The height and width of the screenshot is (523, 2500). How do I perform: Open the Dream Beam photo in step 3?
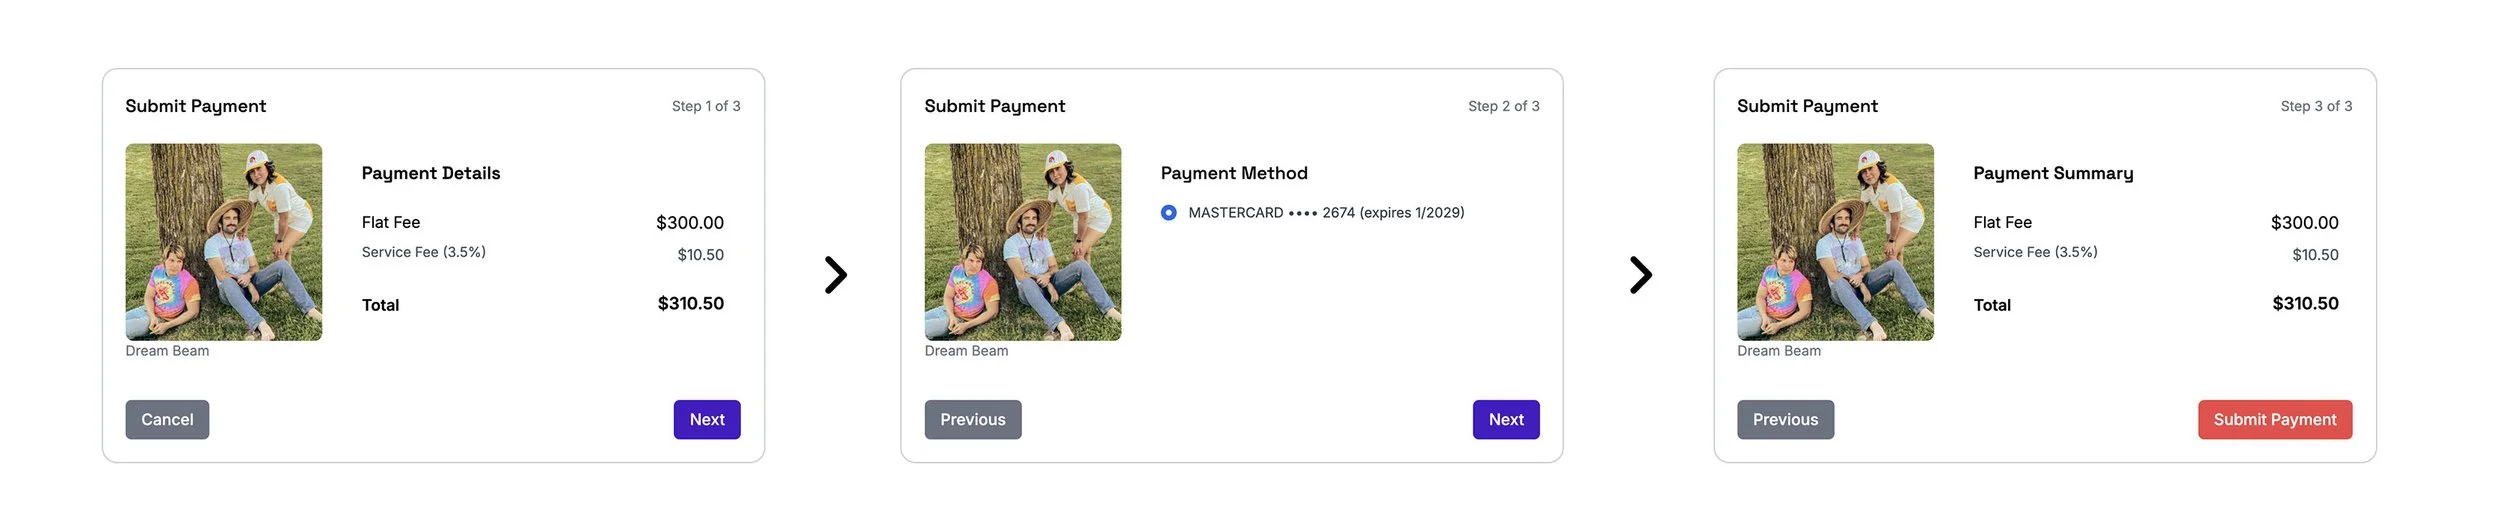[1835, 242]
